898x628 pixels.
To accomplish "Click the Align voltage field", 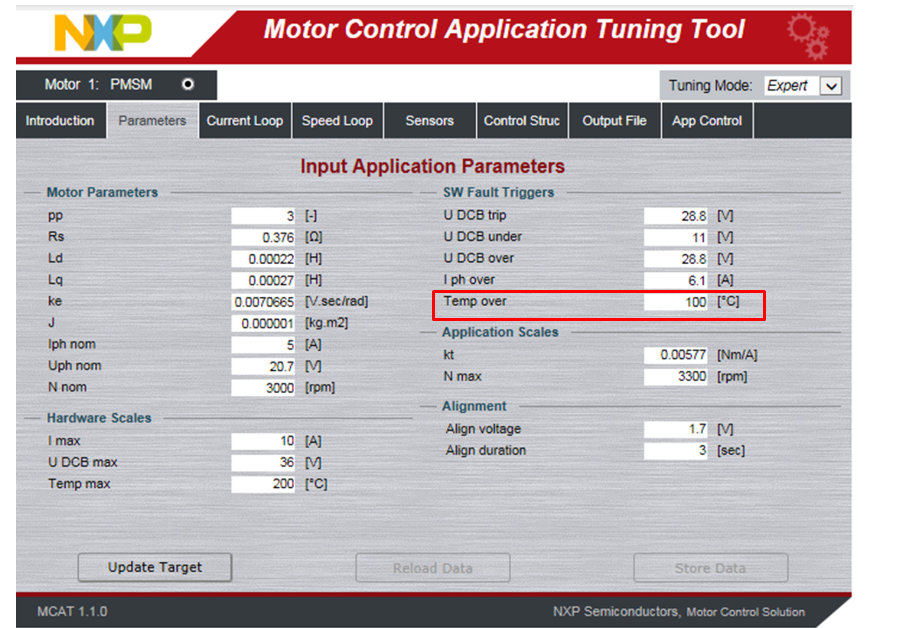I will coord(676,428).
